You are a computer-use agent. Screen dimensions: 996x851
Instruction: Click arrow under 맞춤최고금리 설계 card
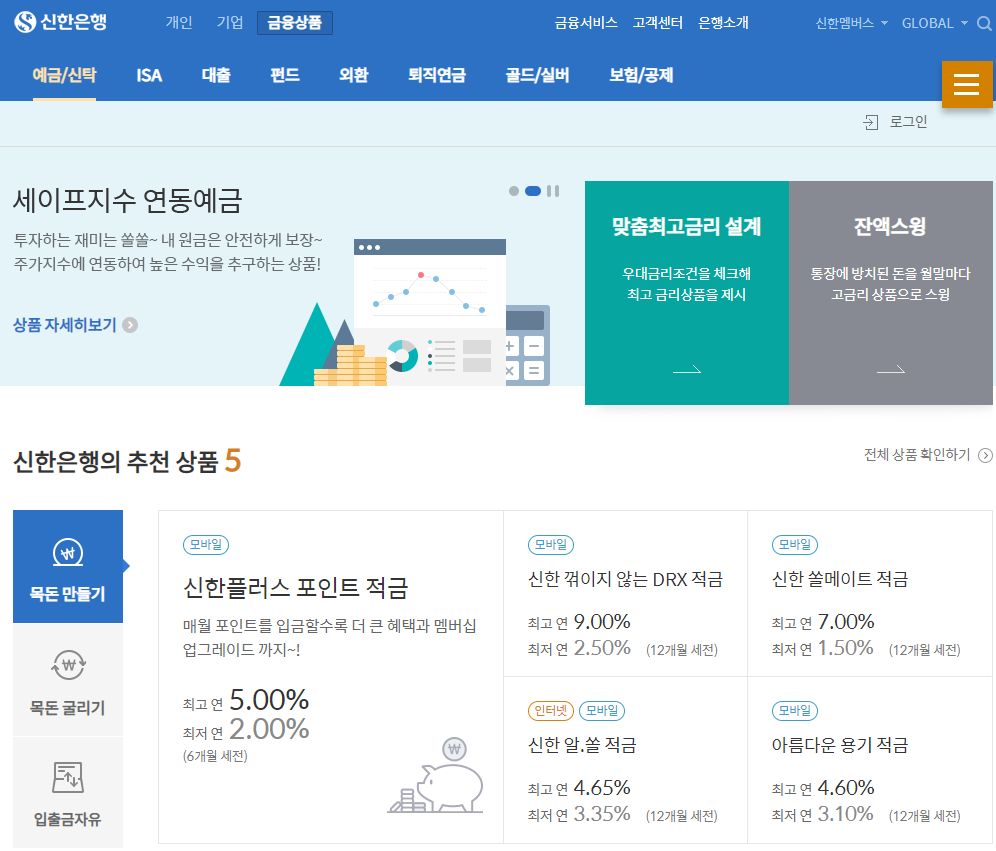pyautogui.click(x=687, y=370)
